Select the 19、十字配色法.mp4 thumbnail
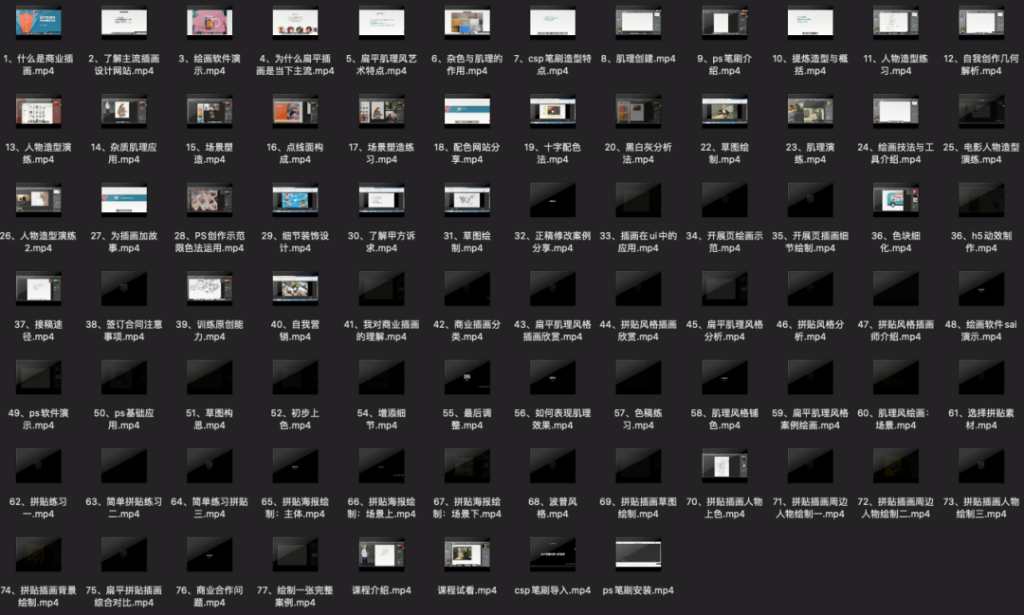 [553, 110]
